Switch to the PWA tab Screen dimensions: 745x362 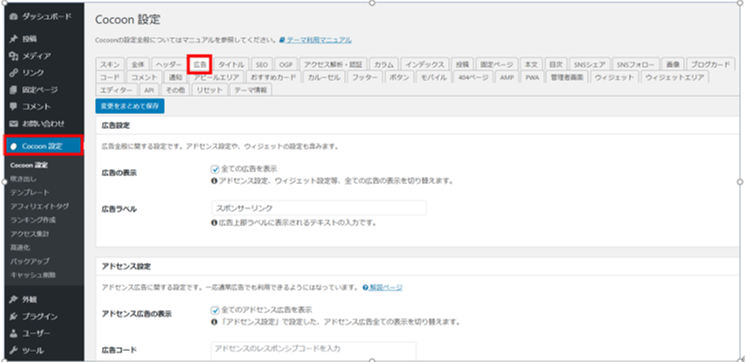coord(532,77)
